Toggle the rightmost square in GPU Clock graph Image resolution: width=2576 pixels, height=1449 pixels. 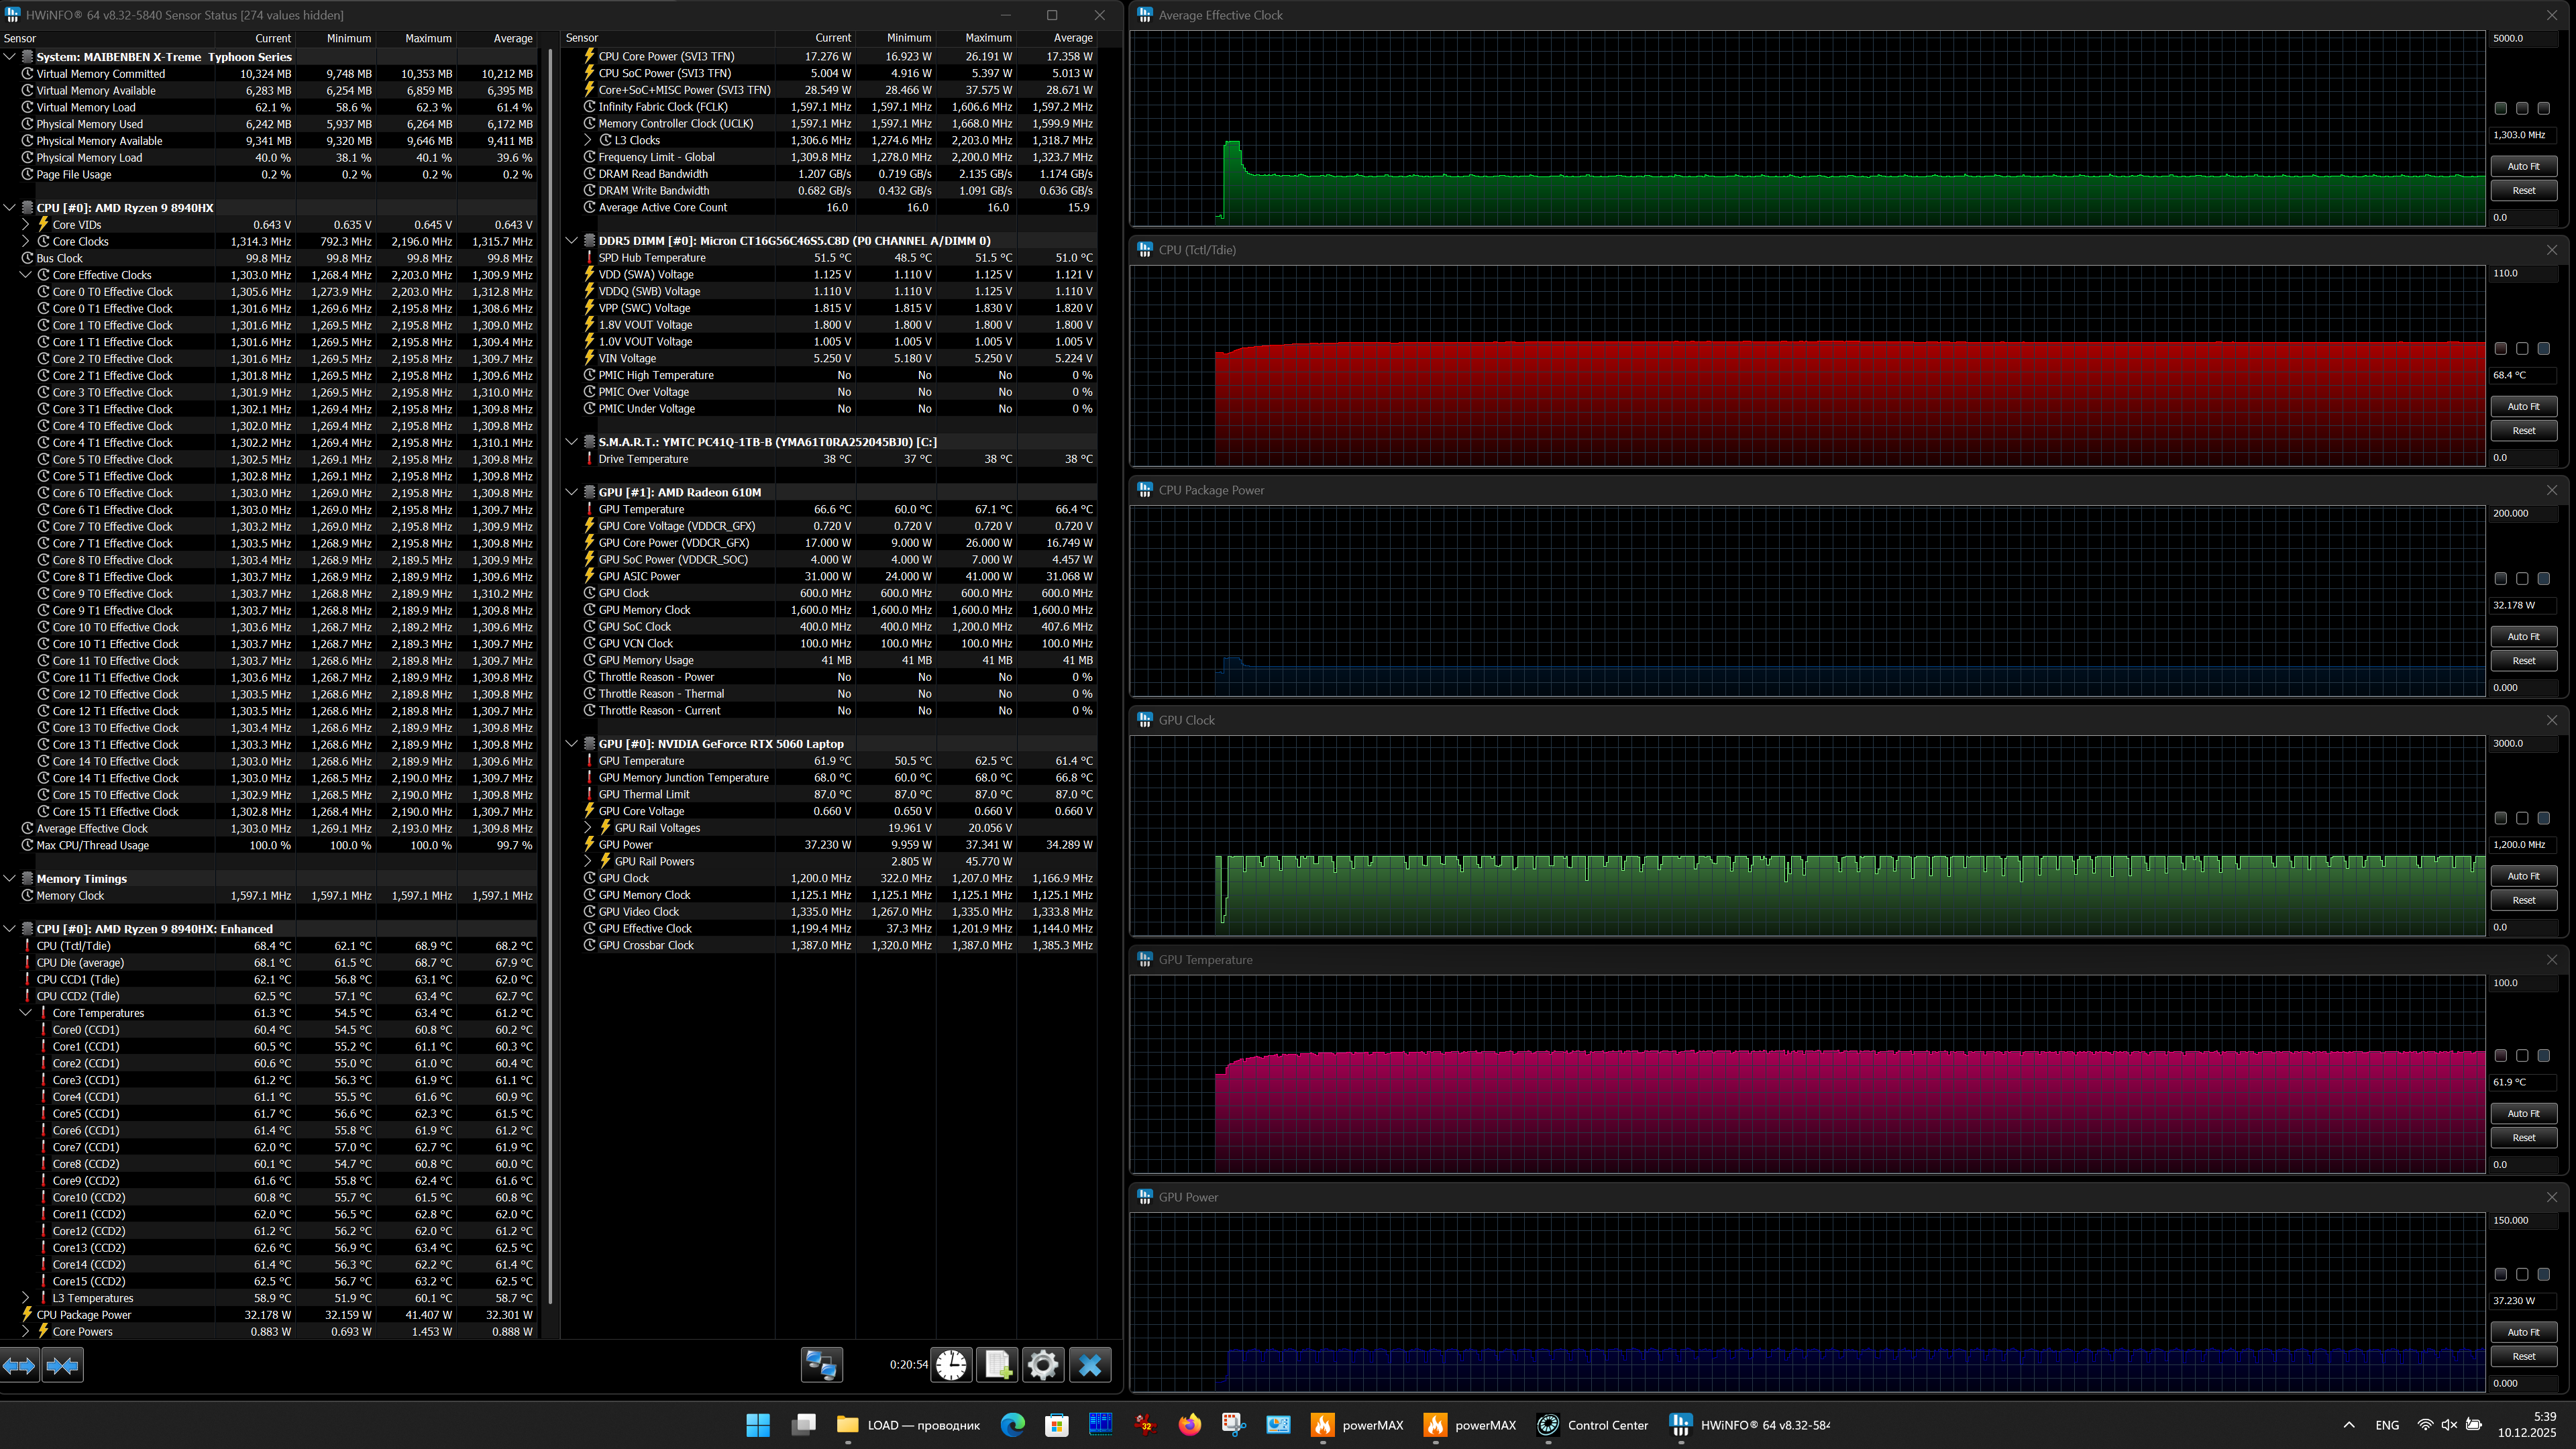(2543, 818)
